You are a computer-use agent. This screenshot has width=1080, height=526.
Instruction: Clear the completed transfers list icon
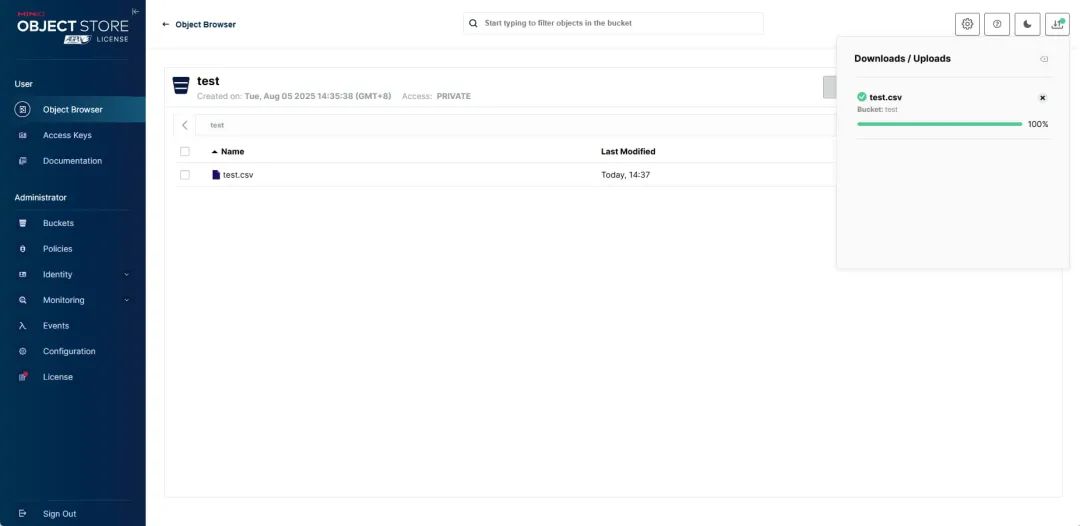[x=1044, y=59]
